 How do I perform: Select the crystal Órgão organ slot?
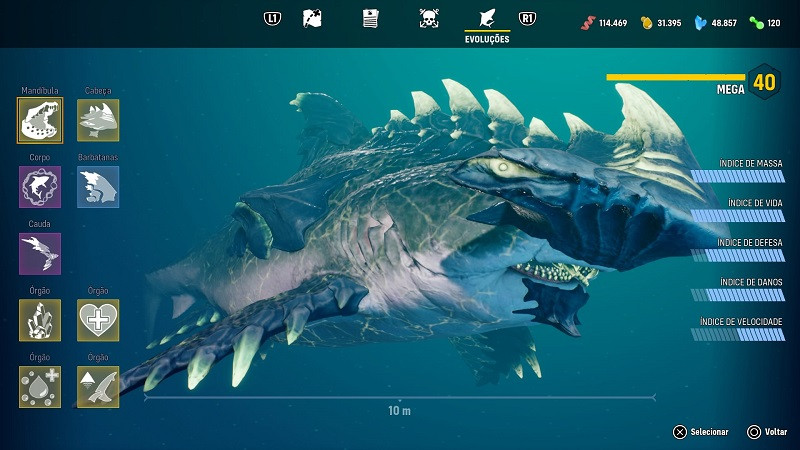click(x=40, y=320)
